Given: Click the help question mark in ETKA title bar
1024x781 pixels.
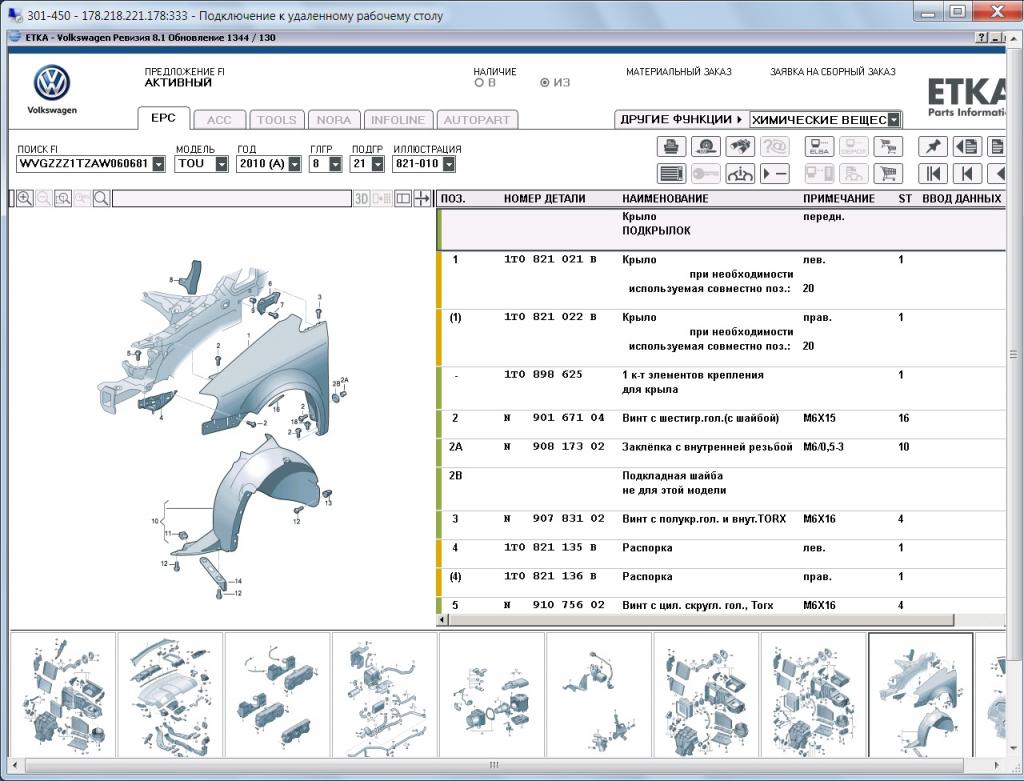Looking at the screenshot, I should (x=982, y=38).
